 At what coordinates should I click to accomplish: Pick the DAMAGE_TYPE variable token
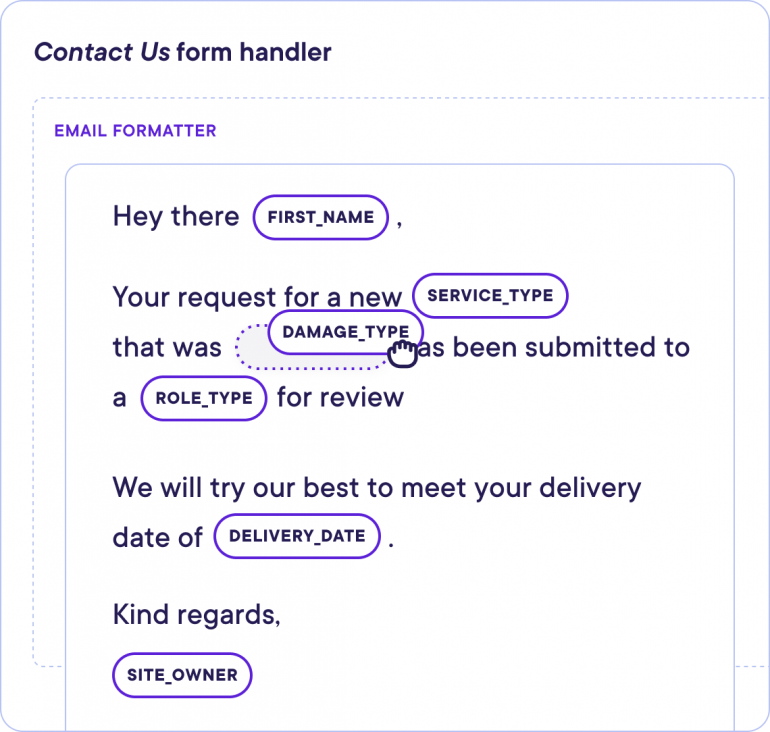click(344, 331)
